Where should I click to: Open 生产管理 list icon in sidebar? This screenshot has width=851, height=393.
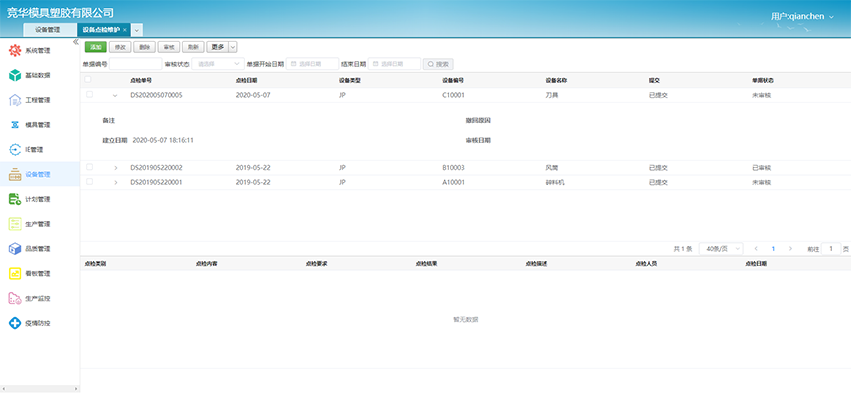pos(15,224)
